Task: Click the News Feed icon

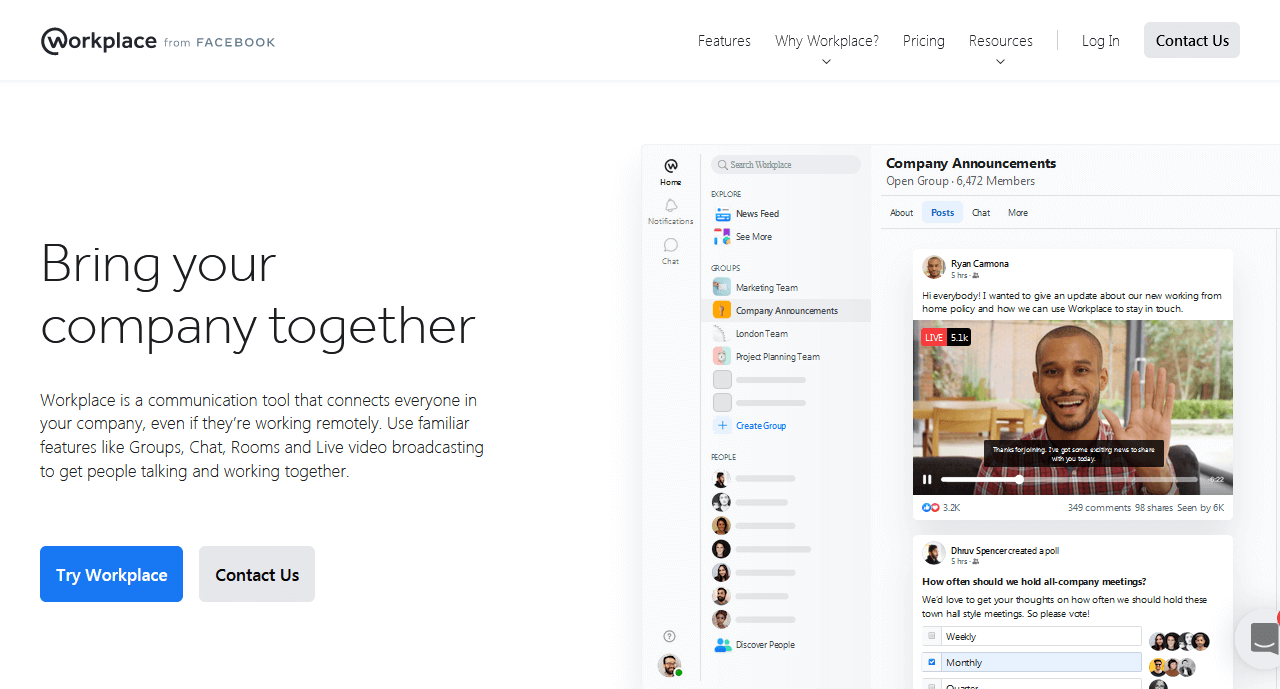Action: (x=722, y=214)
